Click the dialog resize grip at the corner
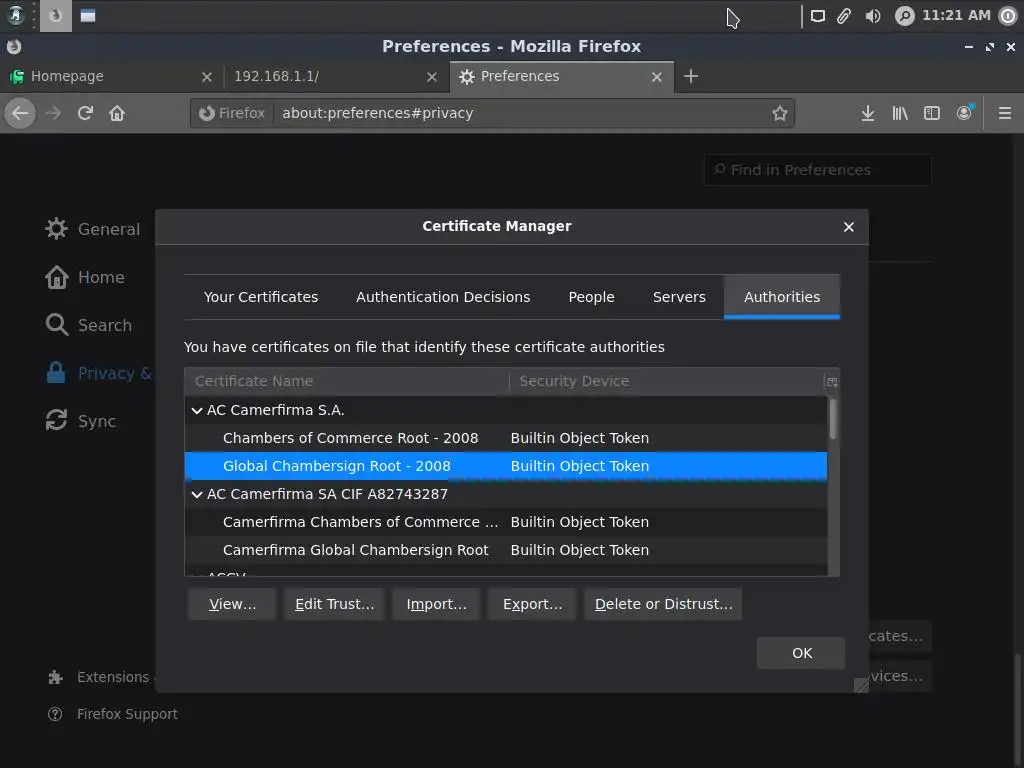This screenshot has height=768, width=1024. [x=861, y=685]
